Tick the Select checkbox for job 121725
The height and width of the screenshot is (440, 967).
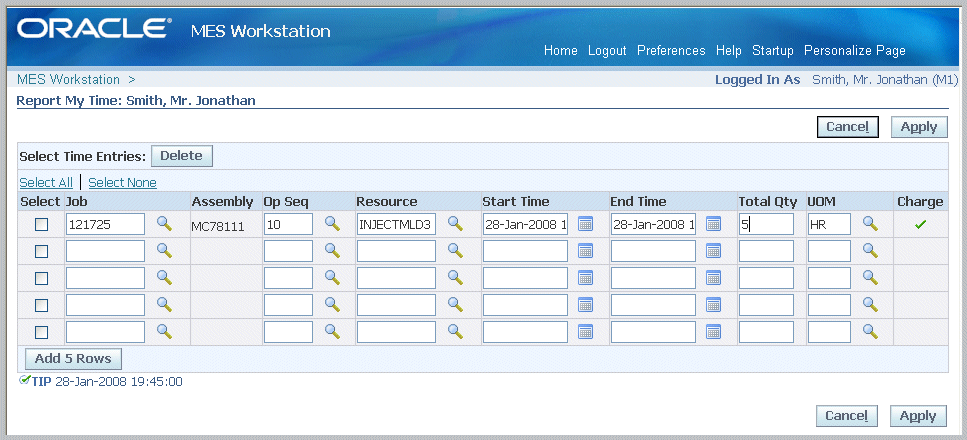pos(41,225)
